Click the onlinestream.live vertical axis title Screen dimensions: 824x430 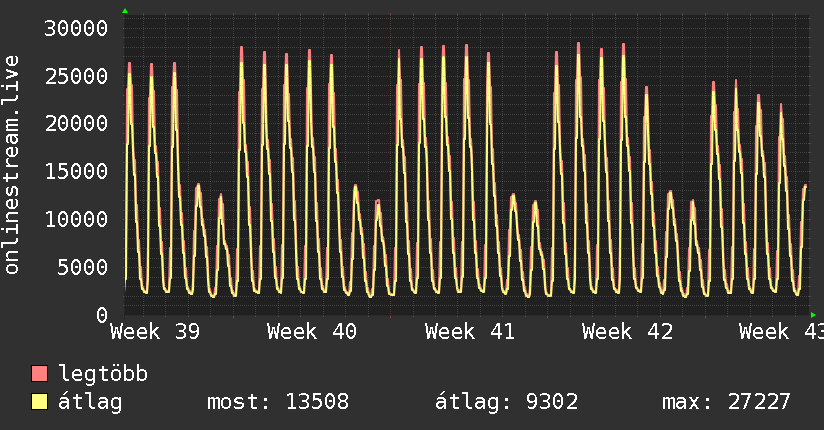point(12,165)
